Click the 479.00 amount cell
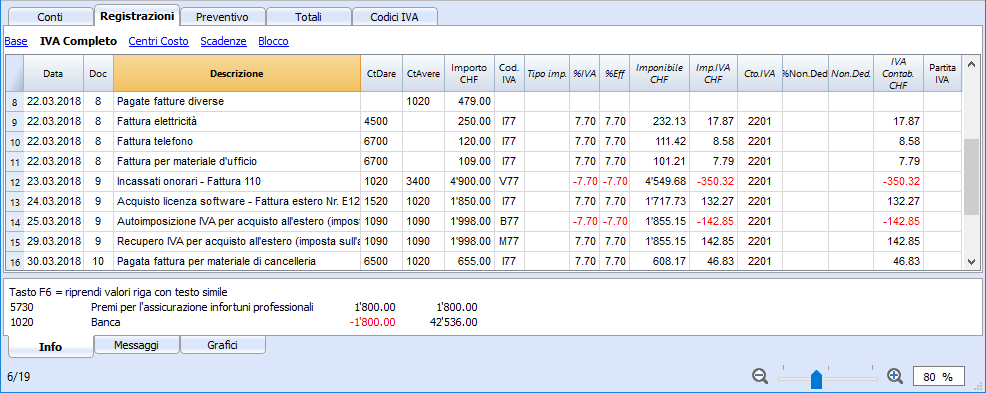Image resolution: width=986 pixels, height=393 pixels. coord(469,101)
